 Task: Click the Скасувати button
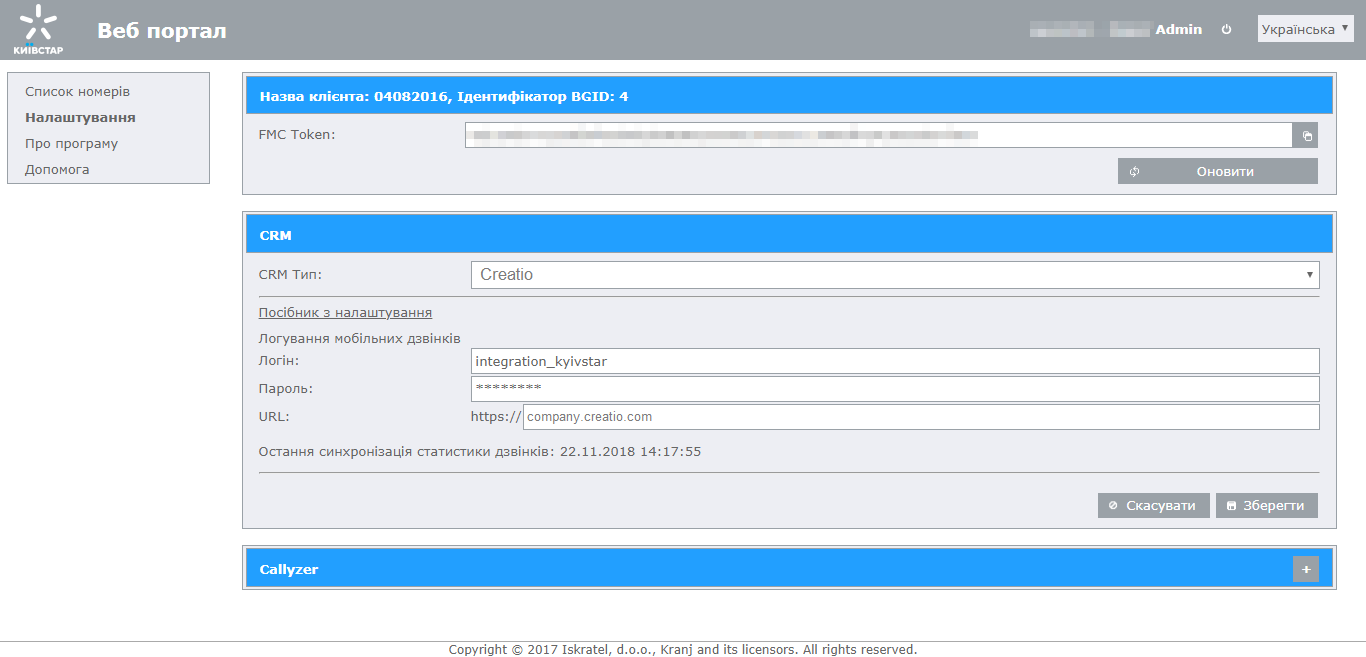click(x=1153, y=505)
